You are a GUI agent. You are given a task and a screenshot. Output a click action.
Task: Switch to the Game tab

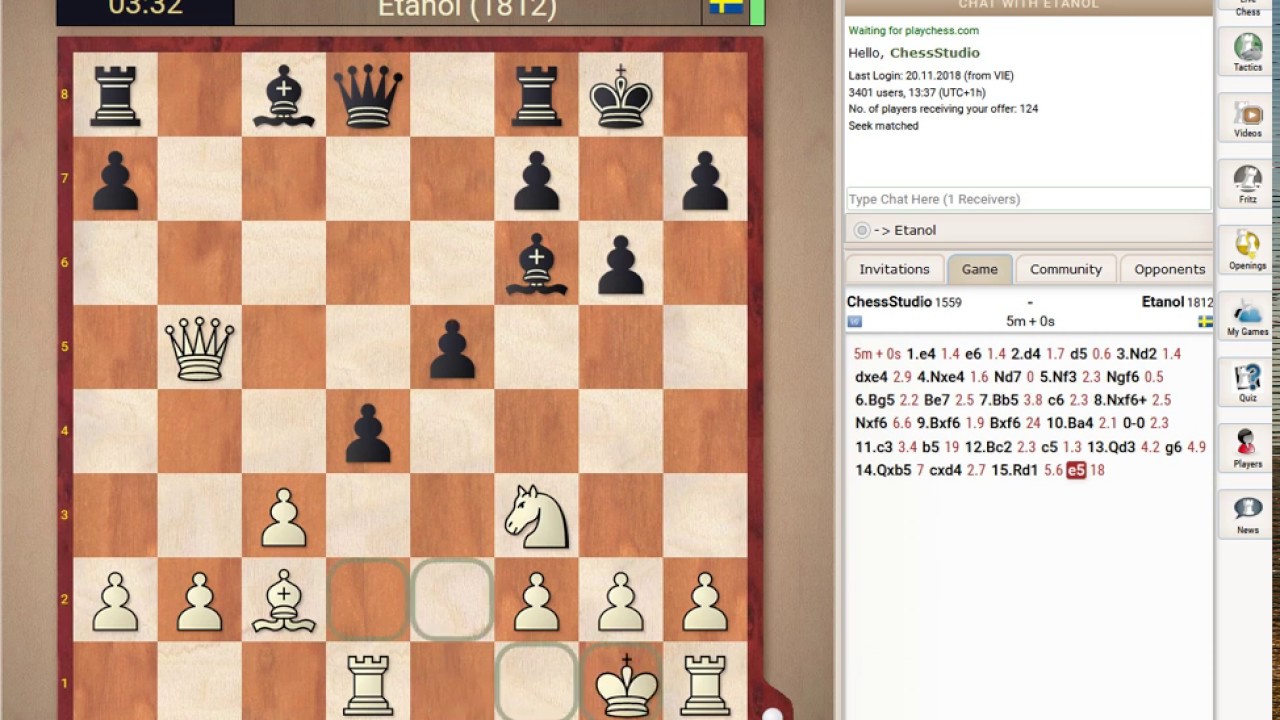click(979, 269)
